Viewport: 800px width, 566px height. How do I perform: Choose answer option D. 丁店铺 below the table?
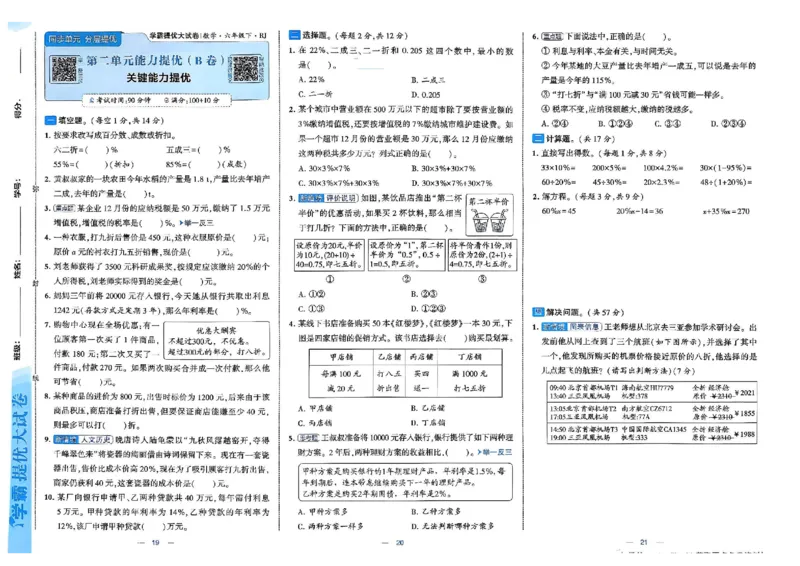point(428,423)
